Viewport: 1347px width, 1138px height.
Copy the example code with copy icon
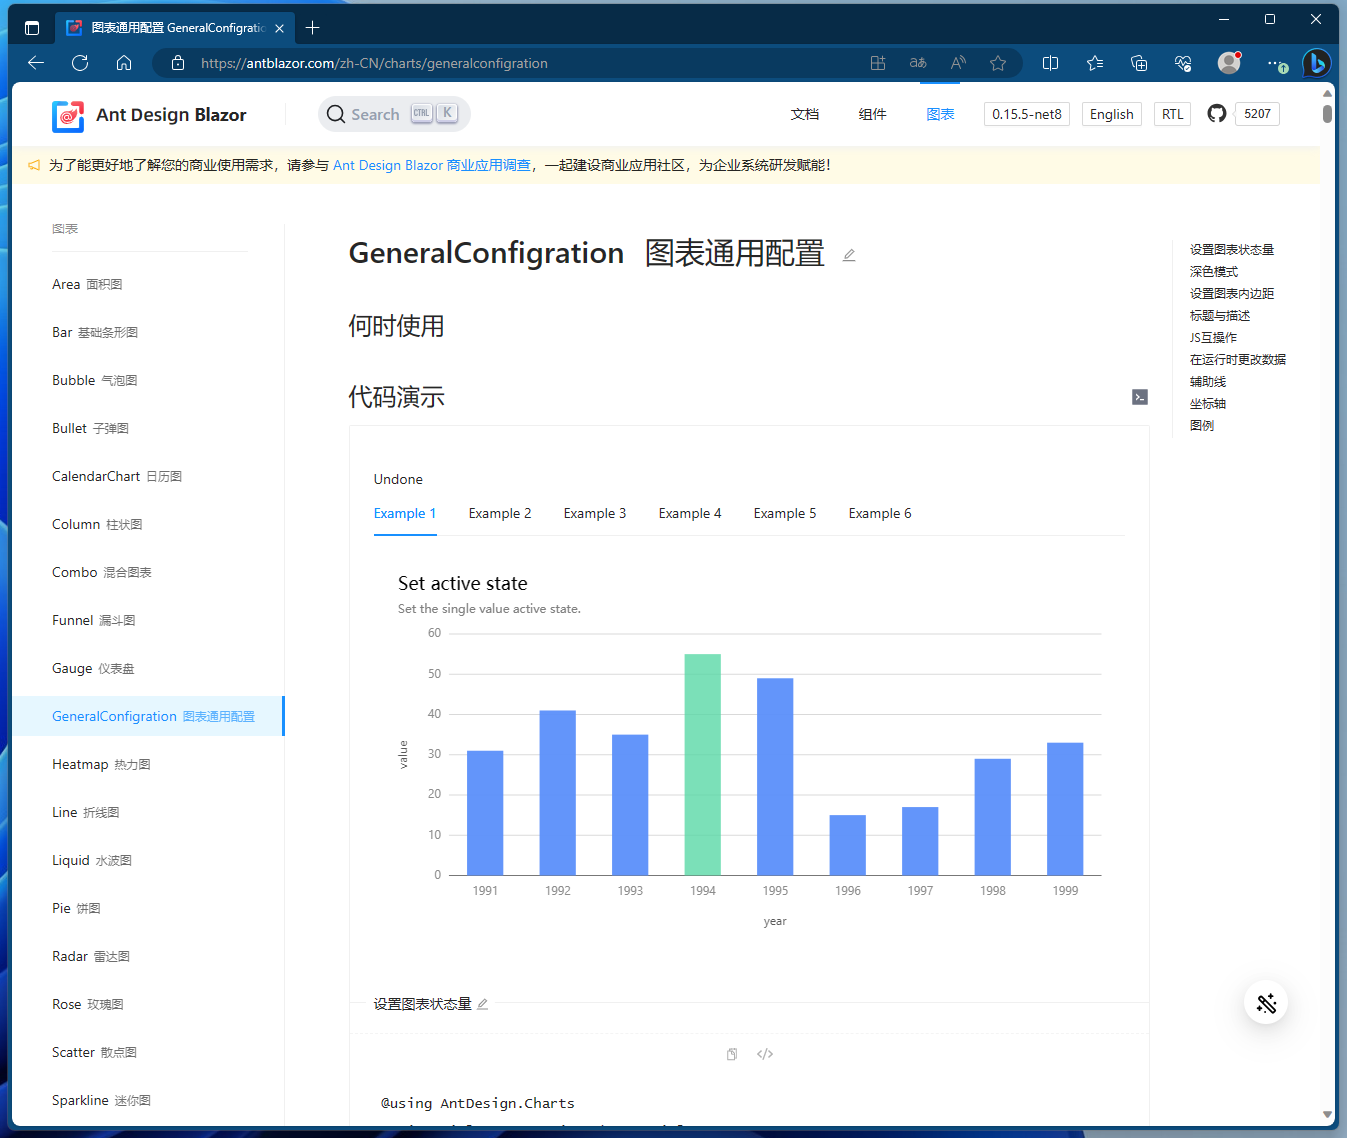(731, 1054)
